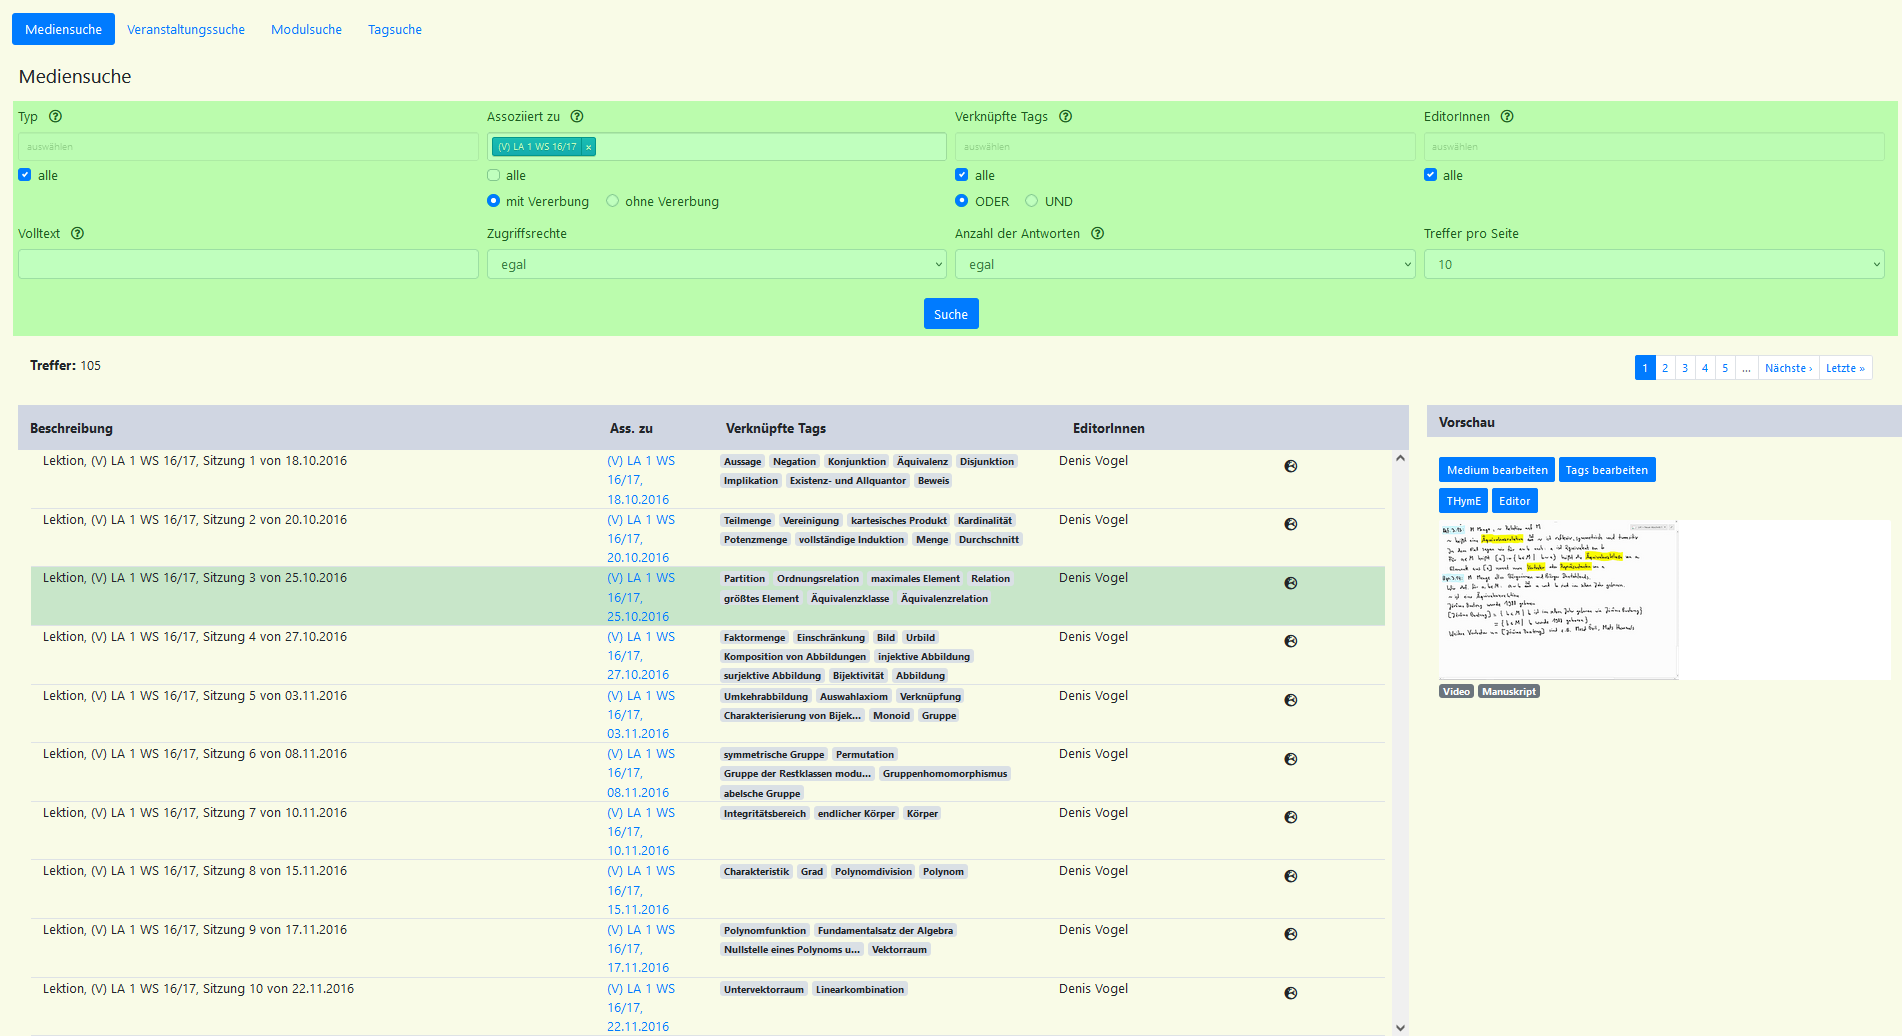Open help icon for Anzahl der Antworten
The width and height of the screenshot is (1902, 1036).
pos(1098,234)
